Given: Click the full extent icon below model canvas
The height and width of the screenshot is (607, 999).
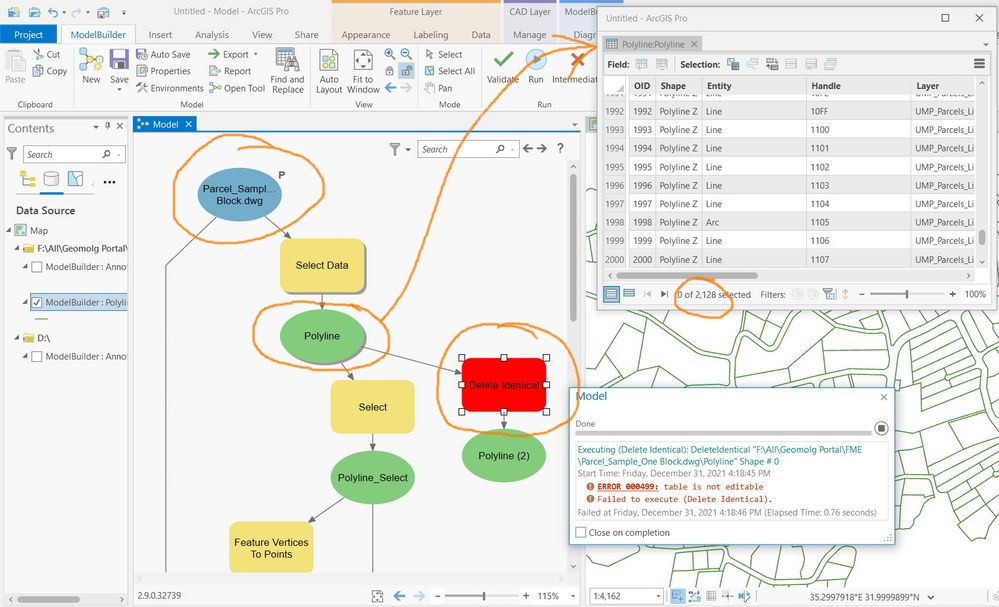Looking at the screenshot, I should pyautogui.click(x=377, y=596).
